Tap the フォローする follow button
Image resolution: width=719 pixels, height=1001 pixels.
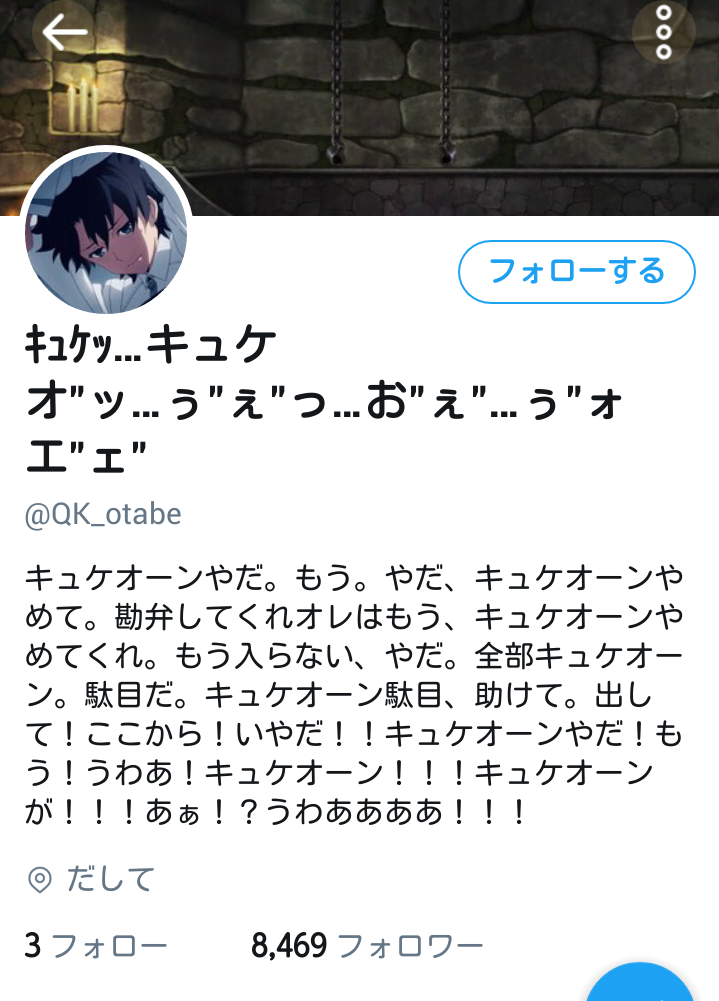[x=577, y=271]
